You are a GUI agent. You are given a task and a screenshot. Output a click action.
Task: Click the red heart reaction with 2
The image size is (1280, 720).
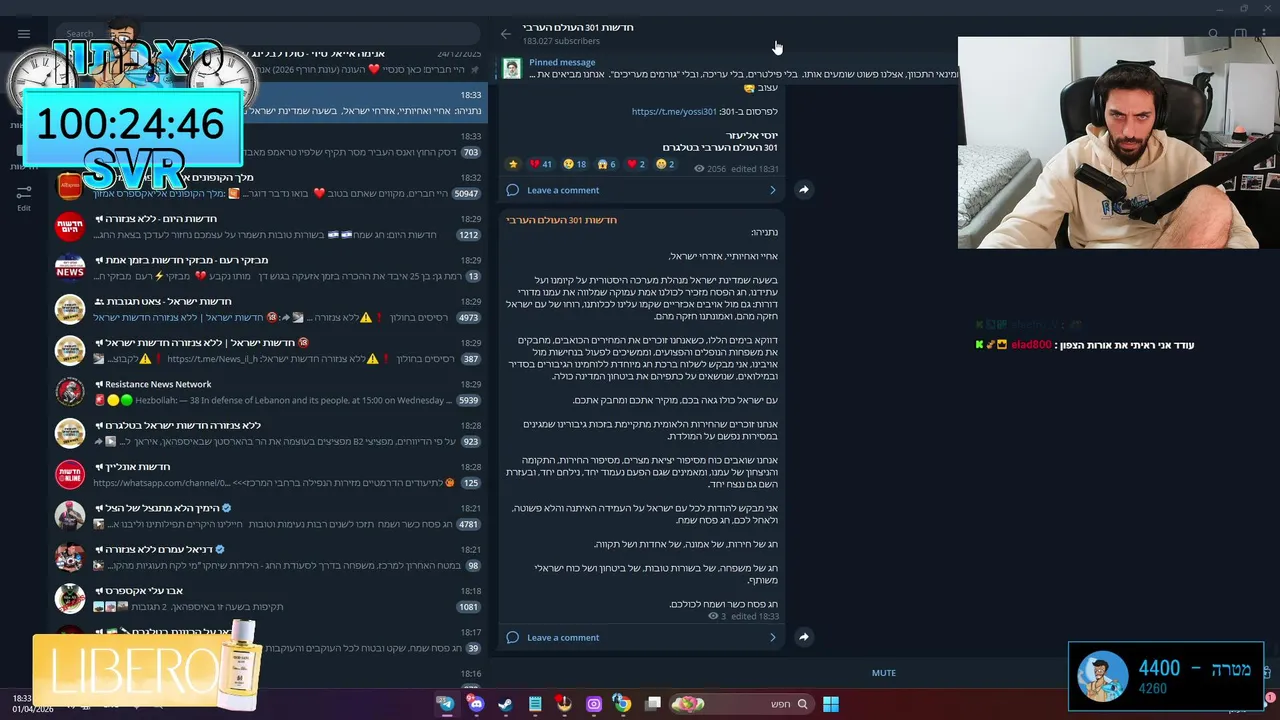(636, 164)
